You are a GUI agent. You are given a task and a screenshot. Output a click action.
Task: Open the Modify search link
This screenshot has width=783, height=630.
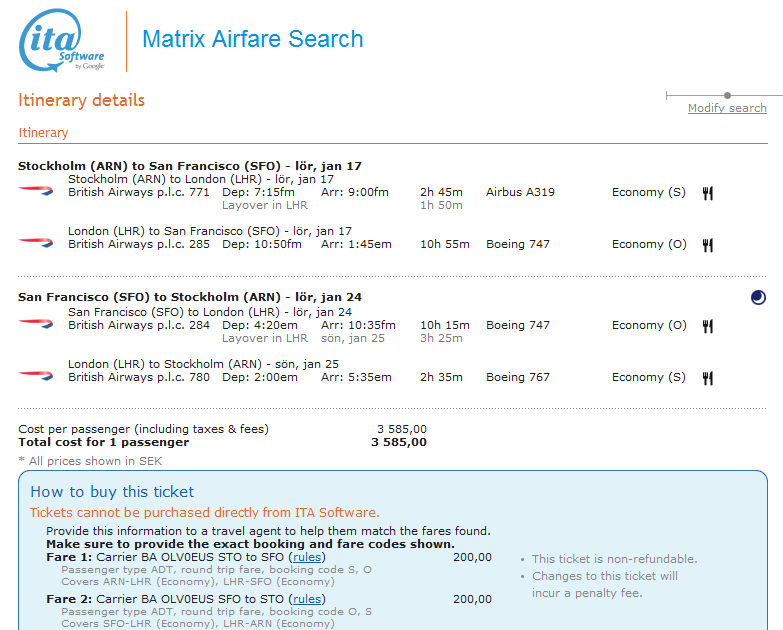(727, 108)
